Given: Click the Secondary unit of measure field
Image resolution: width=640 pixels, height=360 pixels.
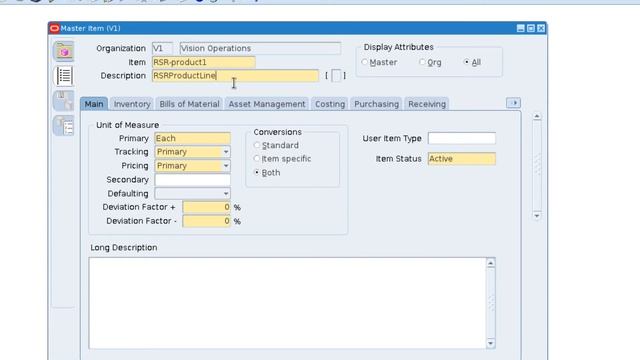Looking at the screenshot, I should (192, 180).
